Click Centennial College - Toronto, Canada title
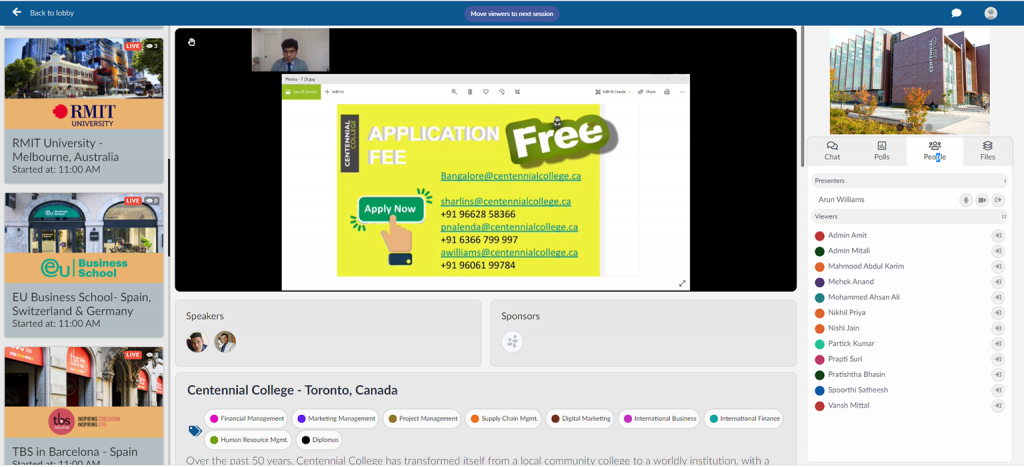 (x=292, y=391)
